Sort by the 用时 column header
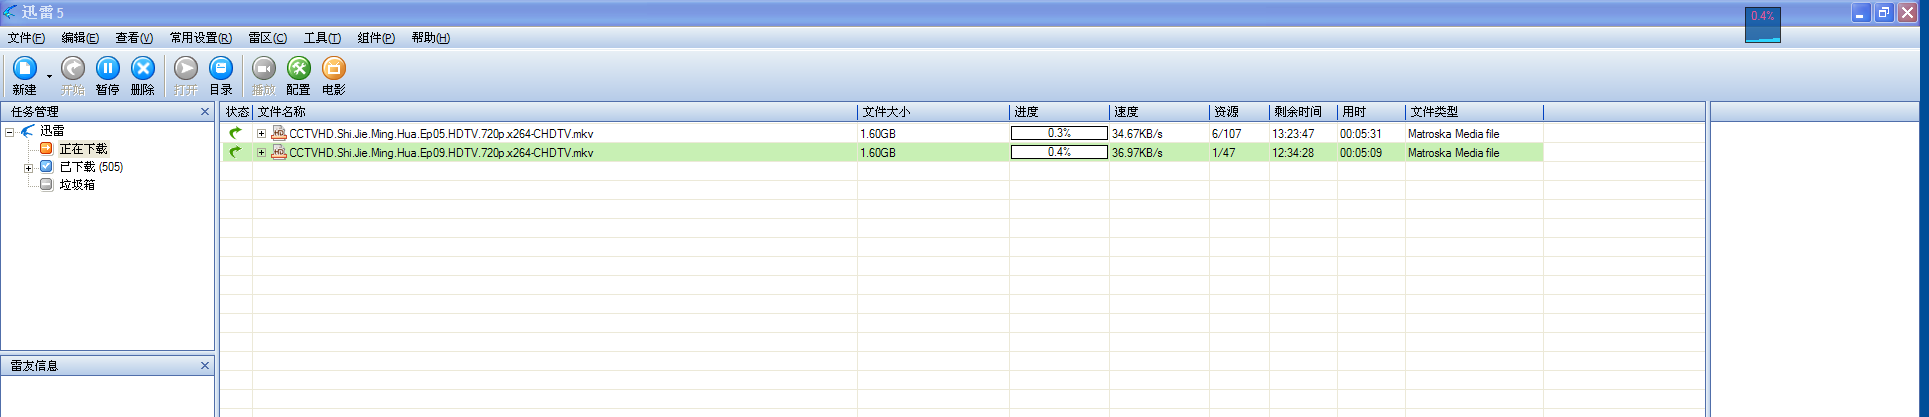Viewport: 1929px width, 417px height. coord(1371,112)
